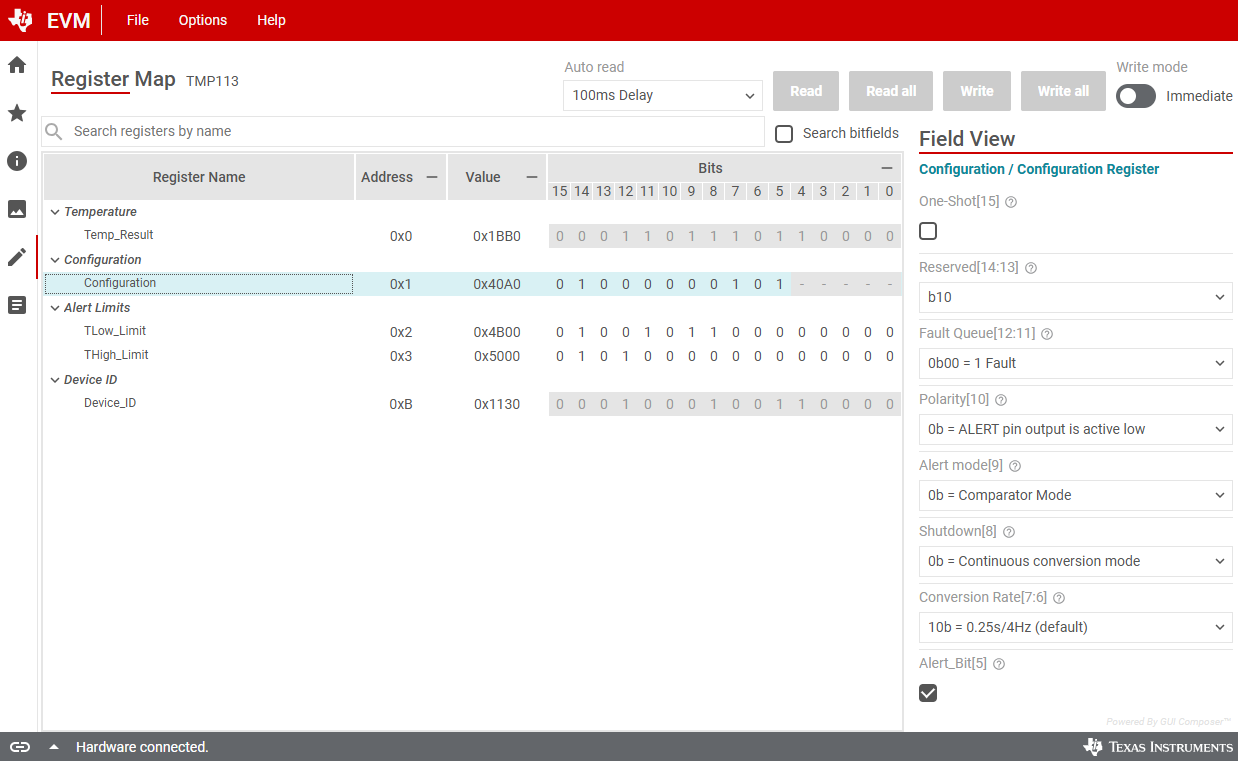This screenshot has width=1238, height=761.
Task: Open the Home page sidebar icon
Action: click(17, 65)
